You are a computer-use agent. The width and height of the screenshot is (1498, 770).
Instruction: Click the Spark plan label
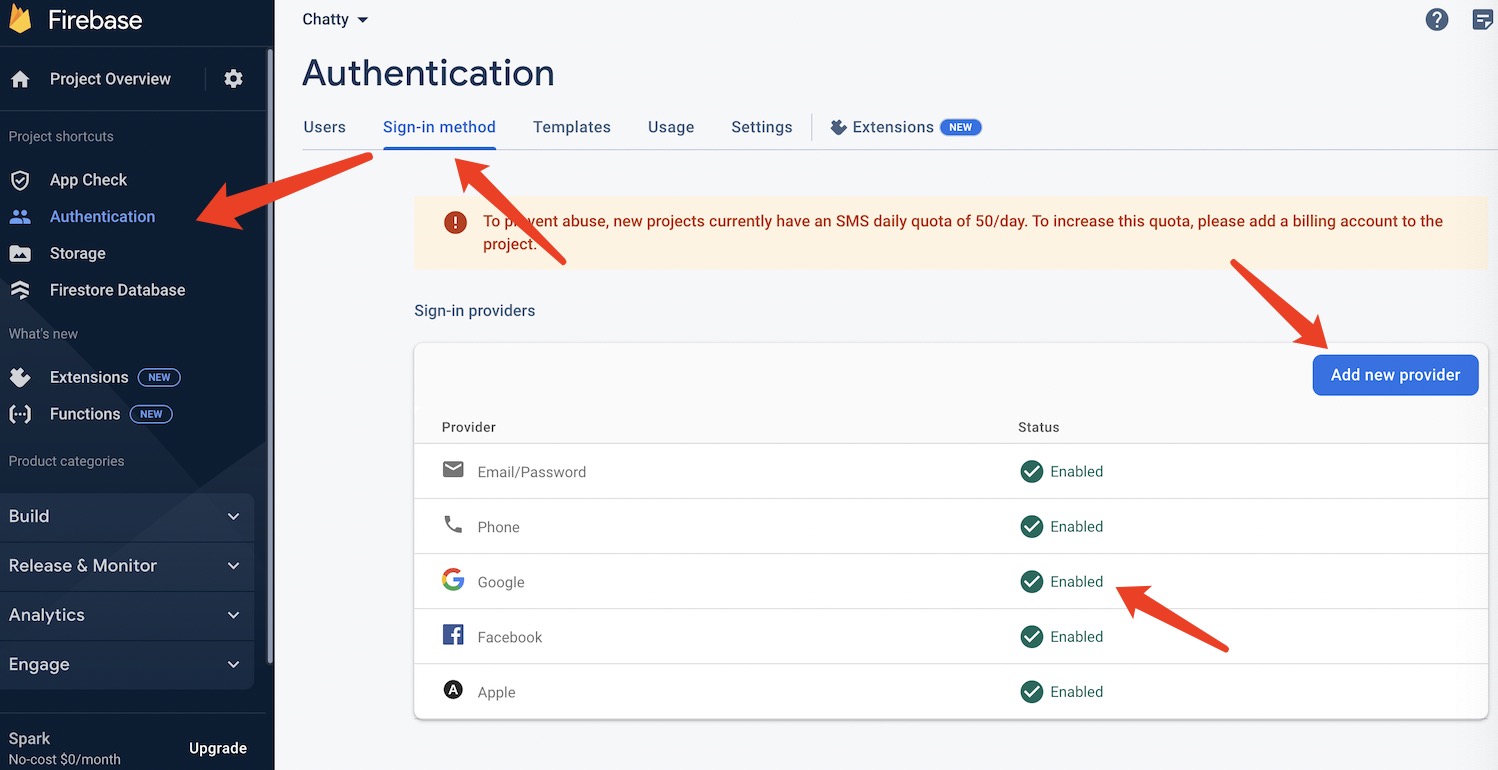click(x=29, y=739)
